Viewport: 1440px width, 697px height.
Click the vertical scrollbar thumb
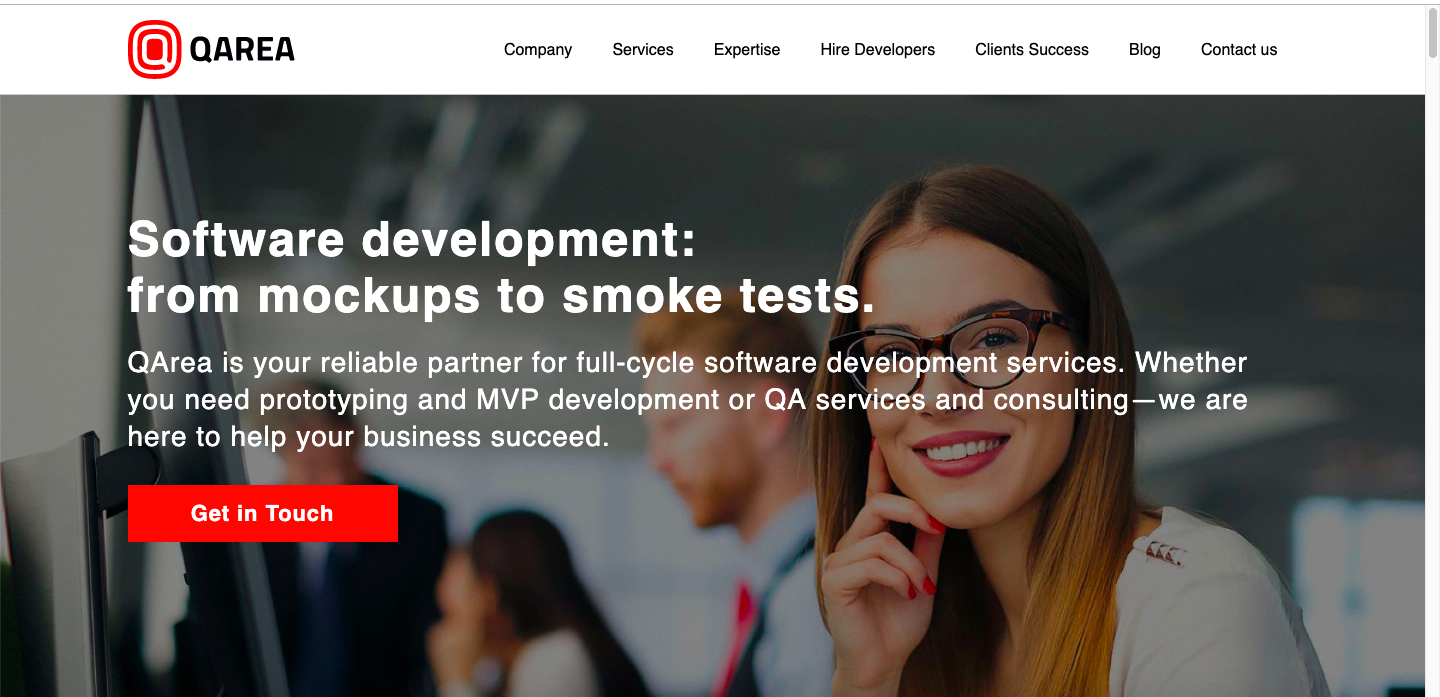click(x=1432, y=33)
